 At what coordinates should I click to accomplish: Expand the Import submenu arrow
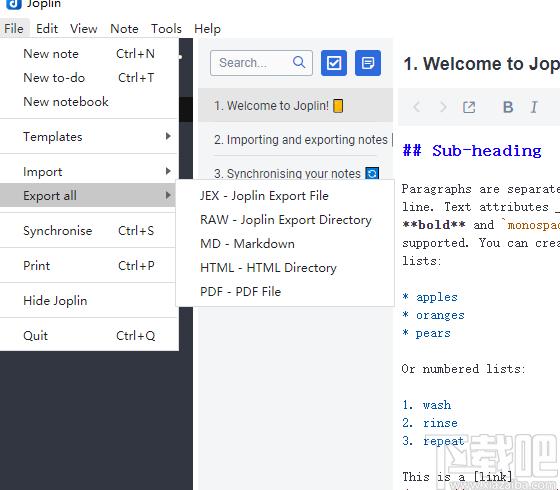tap(168, 171)
